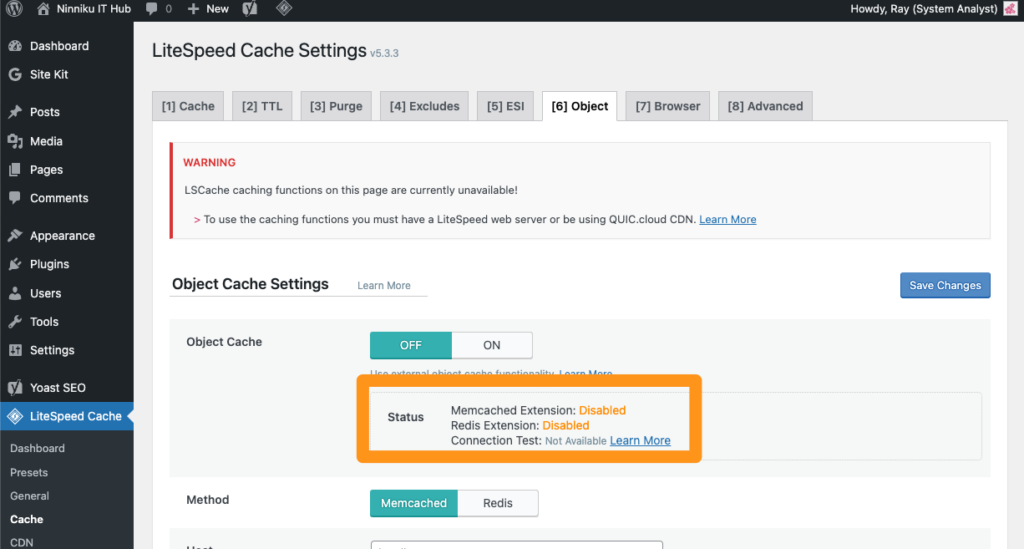
Task: Open Learn More link in the warning box
Action: [x=728, y=219]
